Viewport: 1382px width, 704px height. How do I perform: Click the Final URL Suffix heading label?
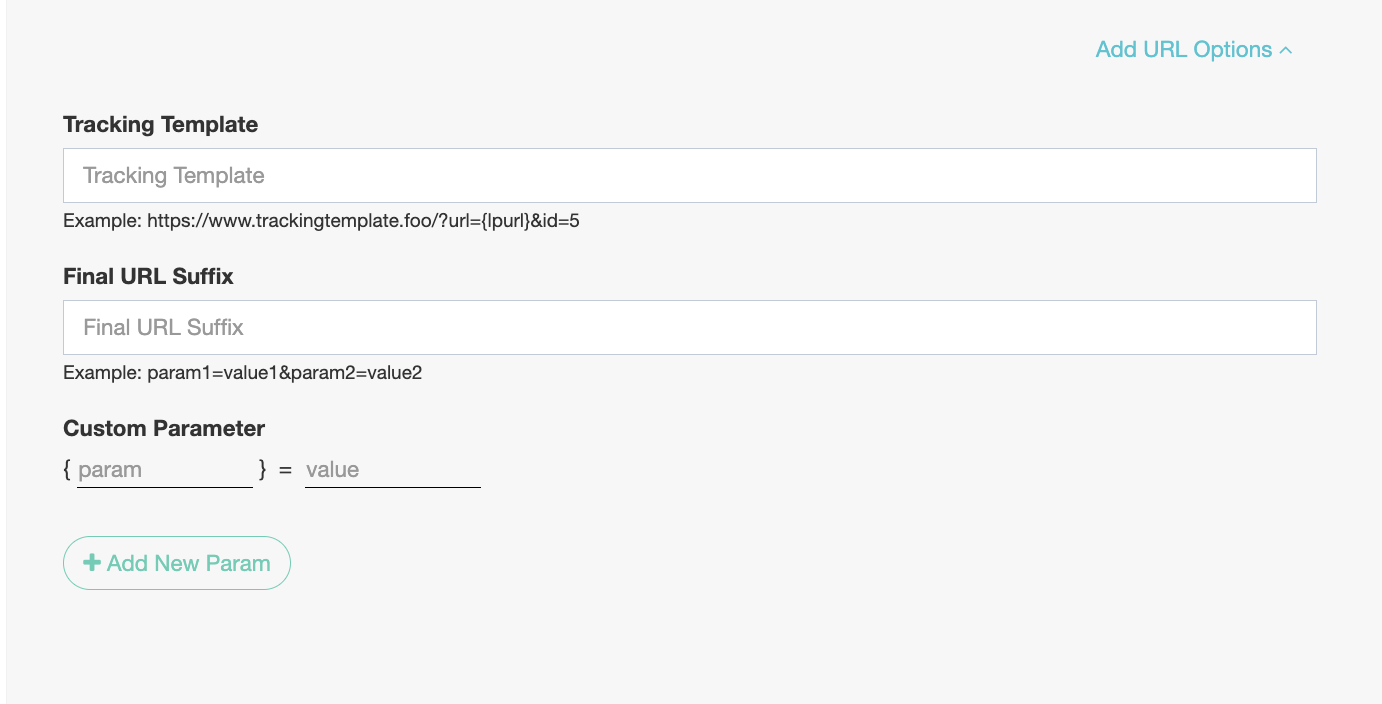coord(148,277)
